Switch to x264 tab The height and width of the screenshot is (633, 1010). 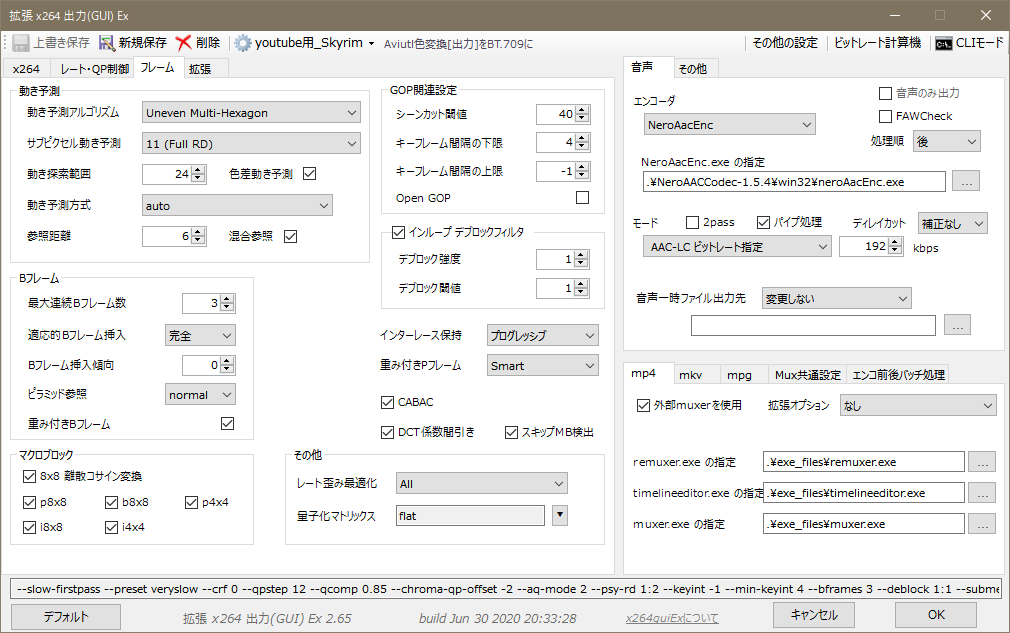(x=26, y=68)
